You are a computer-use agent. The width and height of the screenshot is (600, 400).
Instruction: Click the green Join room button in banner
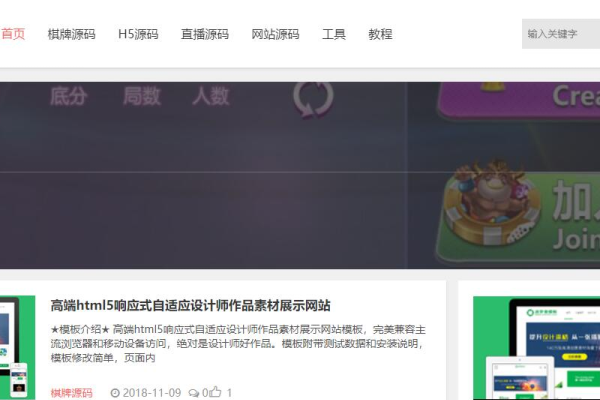pyautogui.click(x=518, y=214)
